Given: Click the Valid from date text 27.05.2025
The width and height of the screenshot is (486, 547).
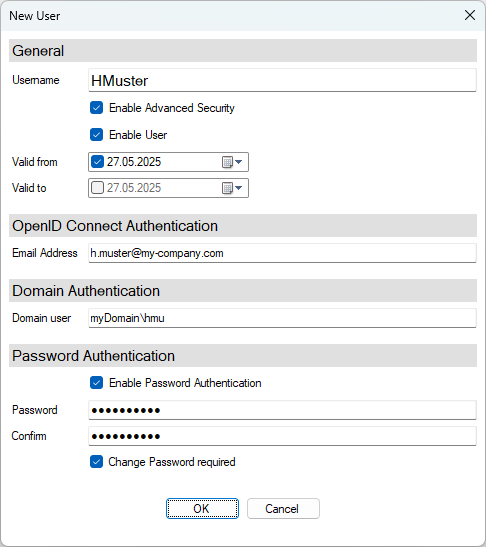Looking at the screenshot, I should pos(134,162).
